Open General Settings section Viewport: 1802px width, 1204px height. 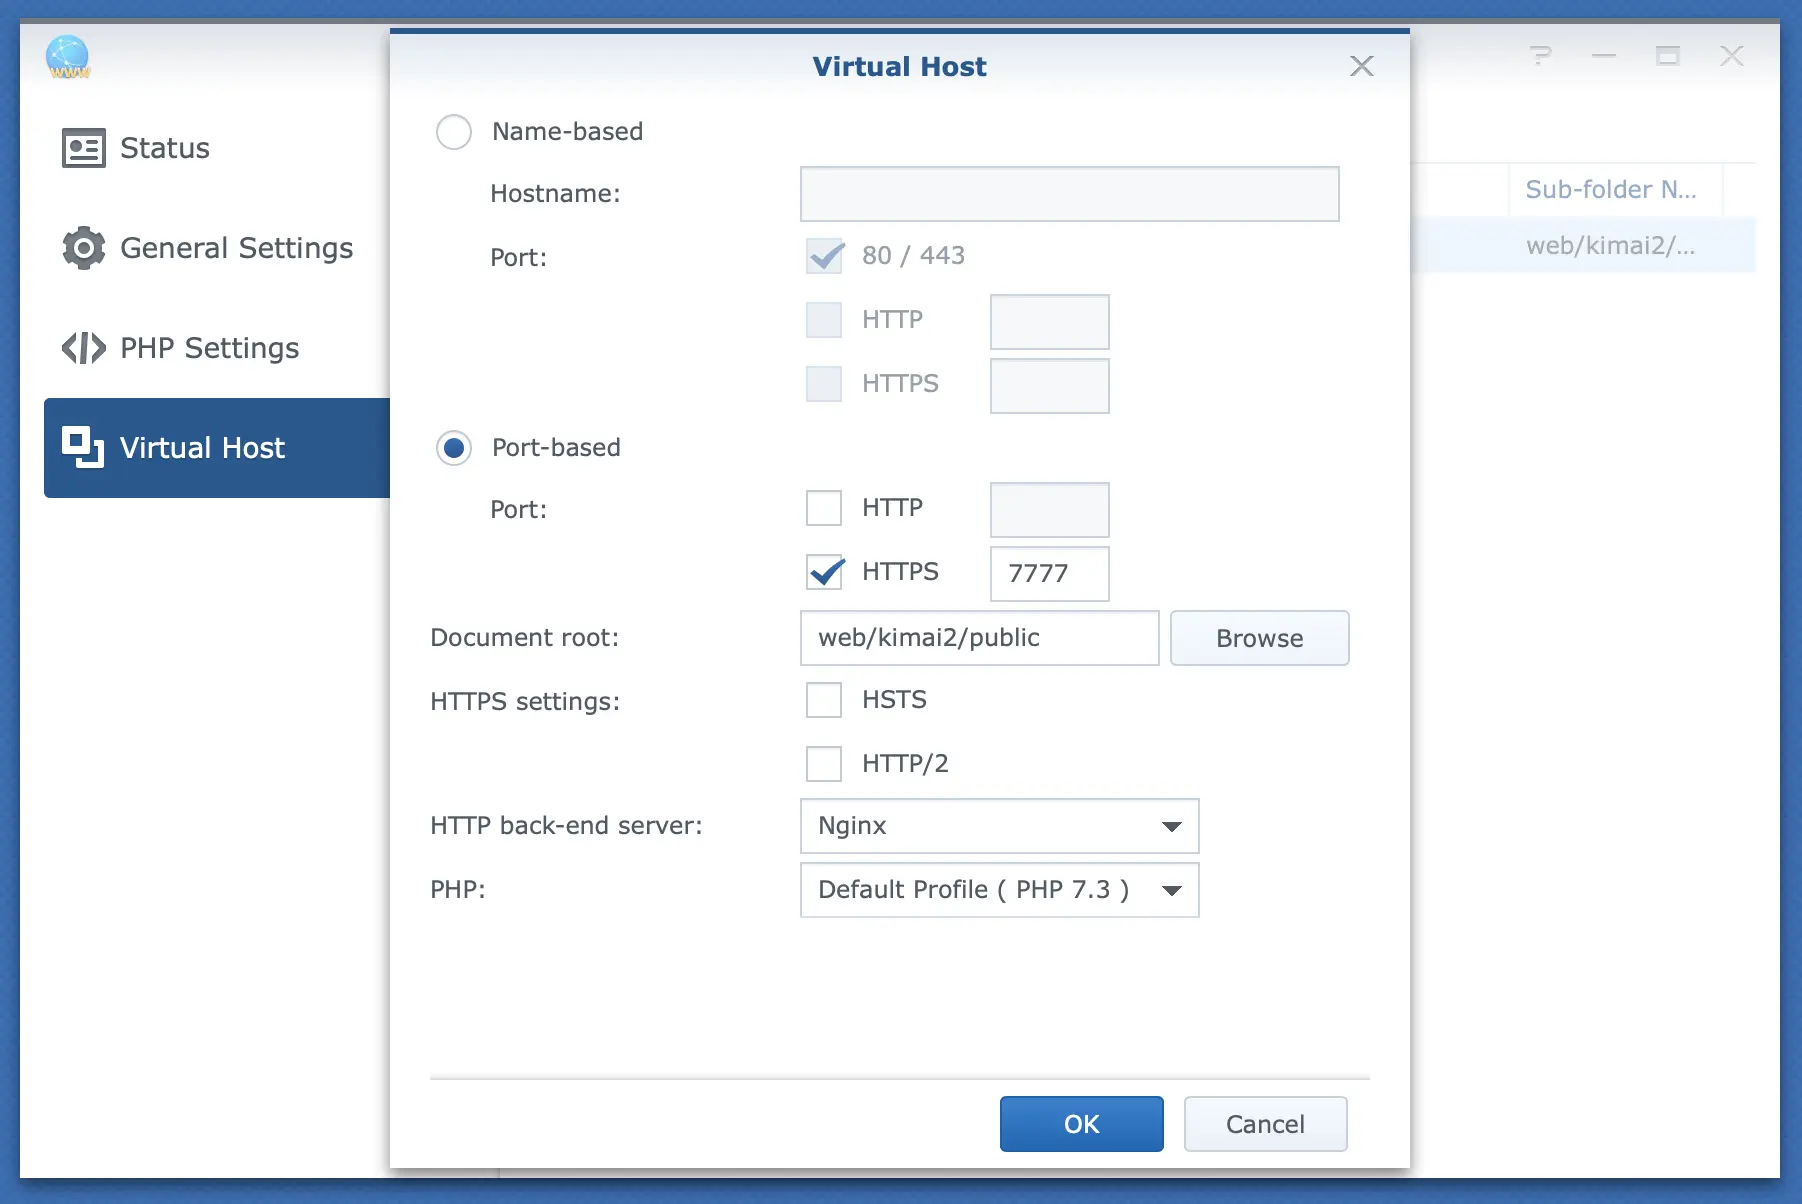click(217, 248)
